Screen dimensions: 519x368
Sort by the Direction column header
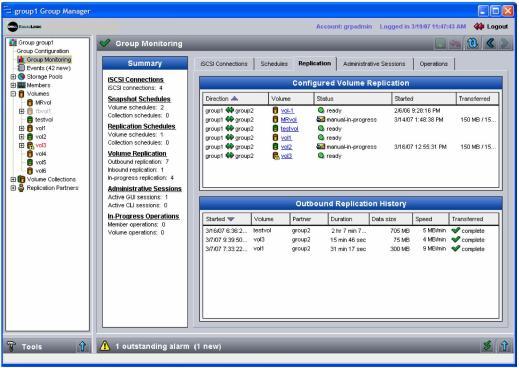[235, 99]
